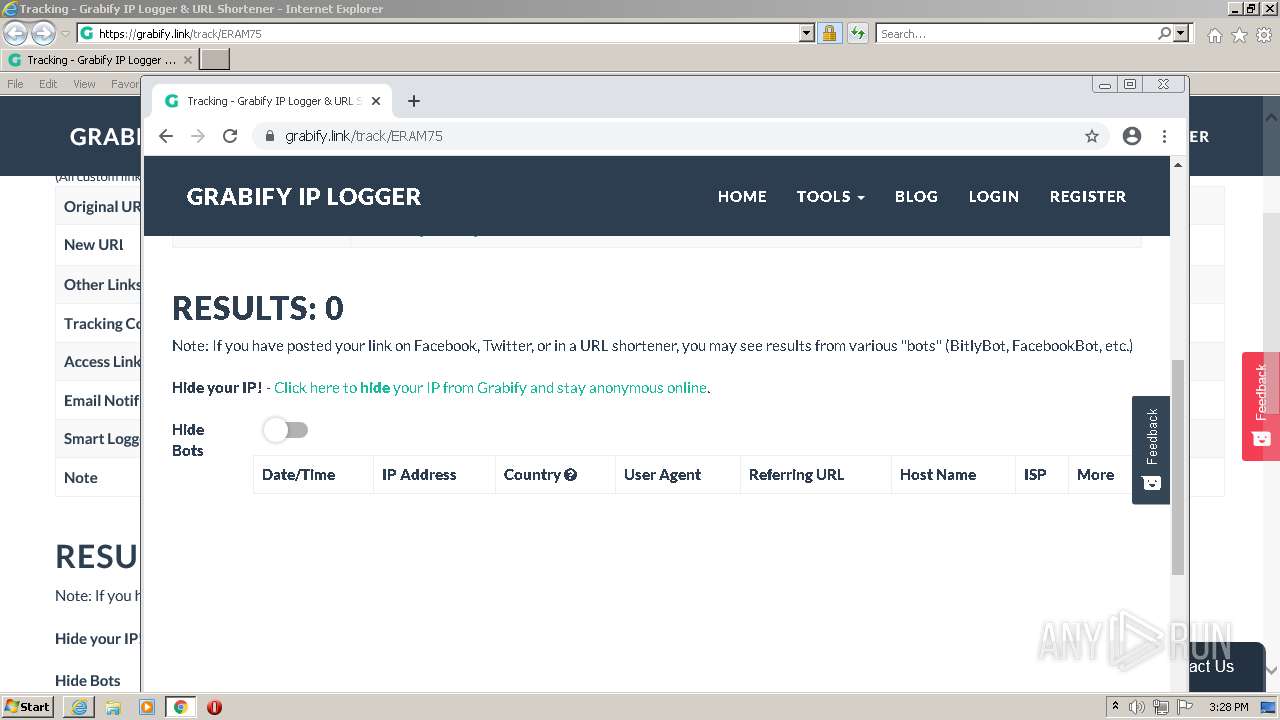Go to HOME in Grabify navbar
1280x720 pixels.
(742, 196)
